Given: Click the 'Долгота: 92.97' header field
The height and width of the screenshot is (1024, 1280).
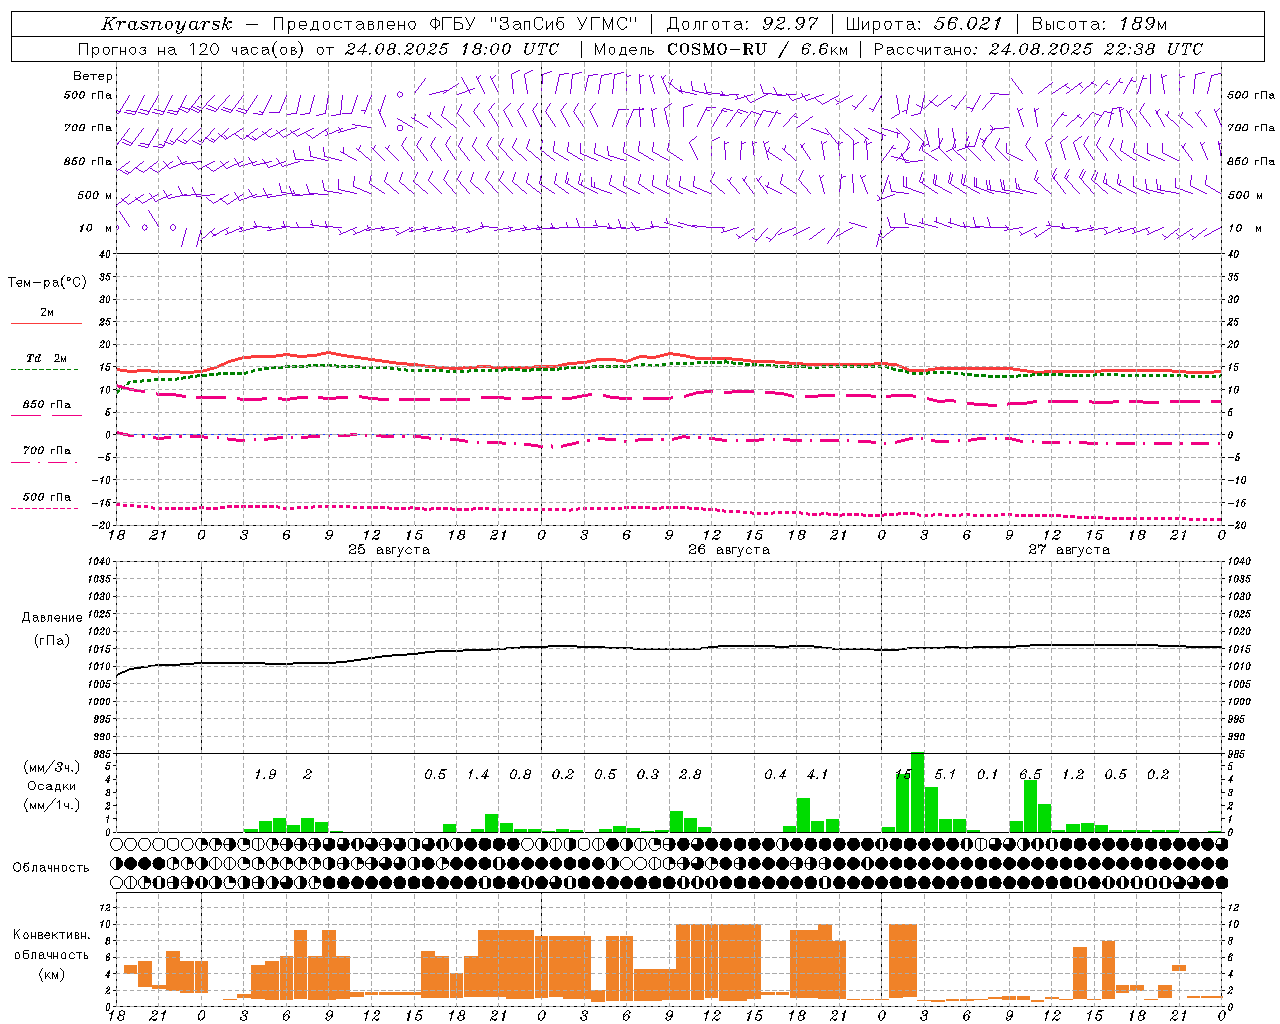Looking at the screenshot, I should point(742,24).
